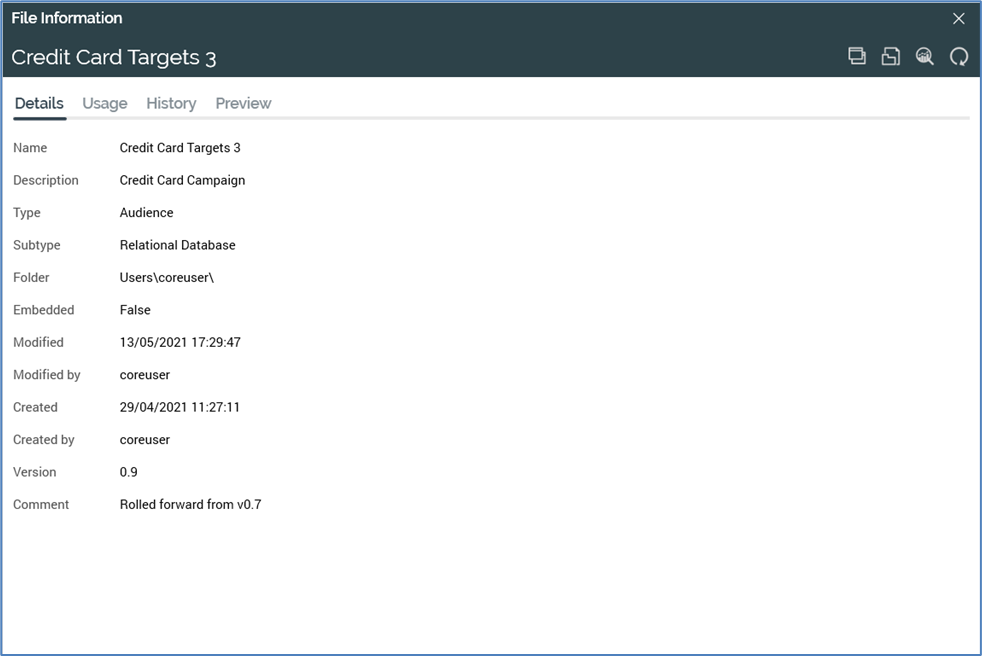Select the Credit Card Campaign description text
982x656 pixels.
coord(182,180)
